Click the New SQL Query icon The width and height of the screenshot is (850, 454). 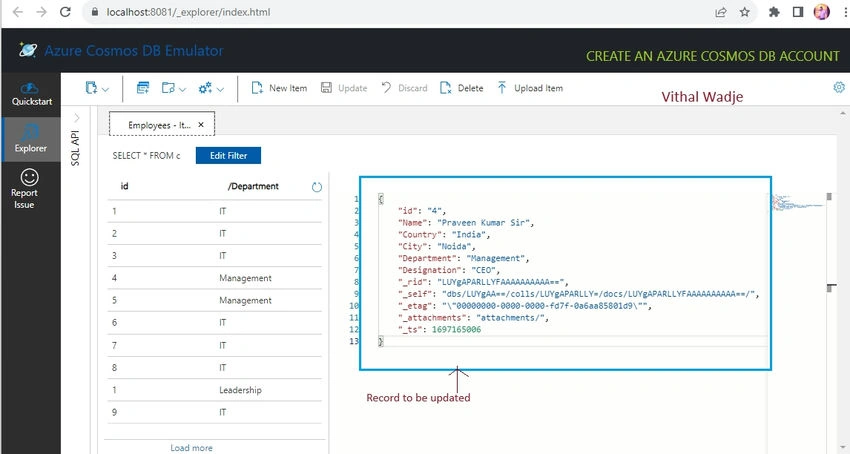pos(143,88)
